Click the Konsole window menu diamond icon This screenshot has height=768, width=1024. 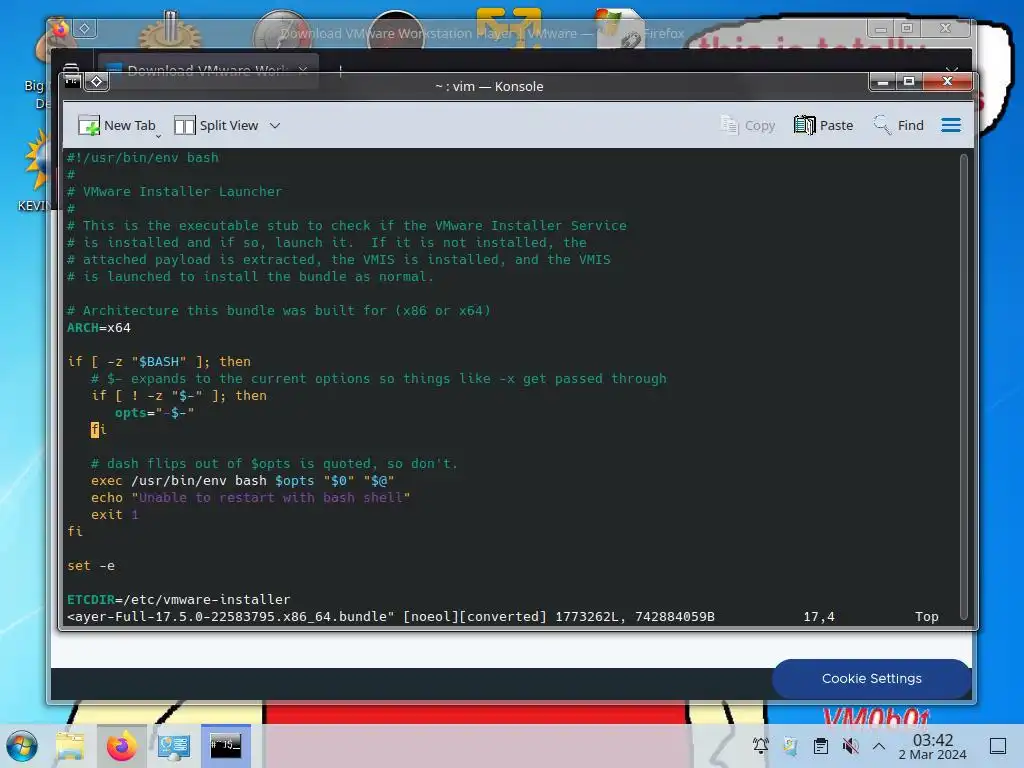(x=97, y=82)
